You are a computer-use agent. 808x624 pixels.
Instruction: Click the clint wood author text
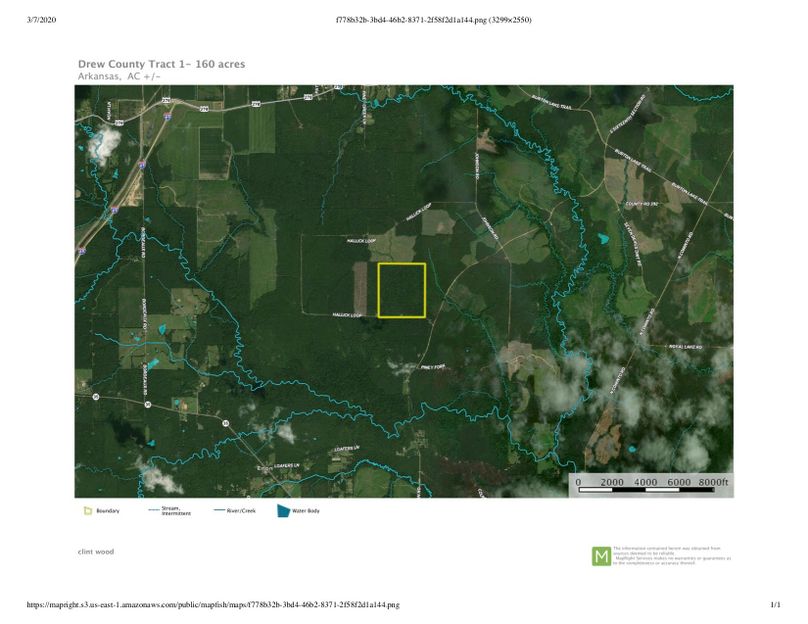click(96, 551)
